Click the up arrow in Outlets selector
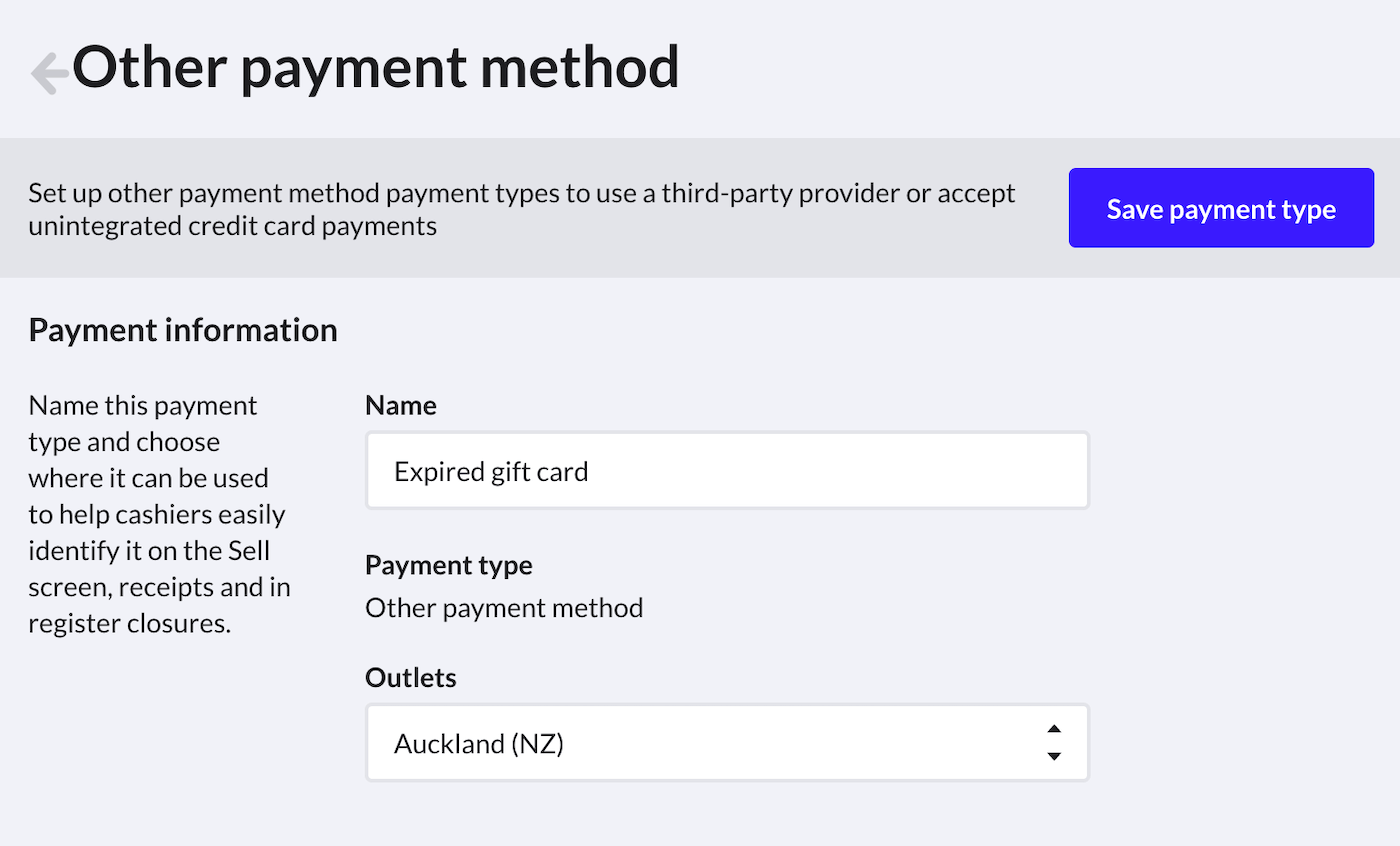The height and width of the screenshot is (846, 1400). 1053,729
